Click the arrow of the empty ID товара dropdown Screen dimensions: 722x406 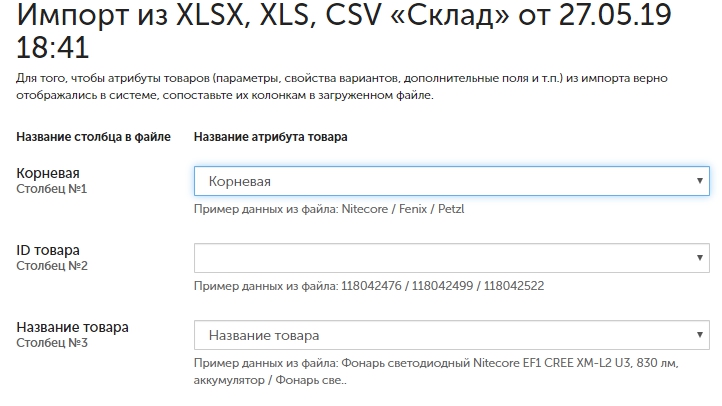[699, 258]
